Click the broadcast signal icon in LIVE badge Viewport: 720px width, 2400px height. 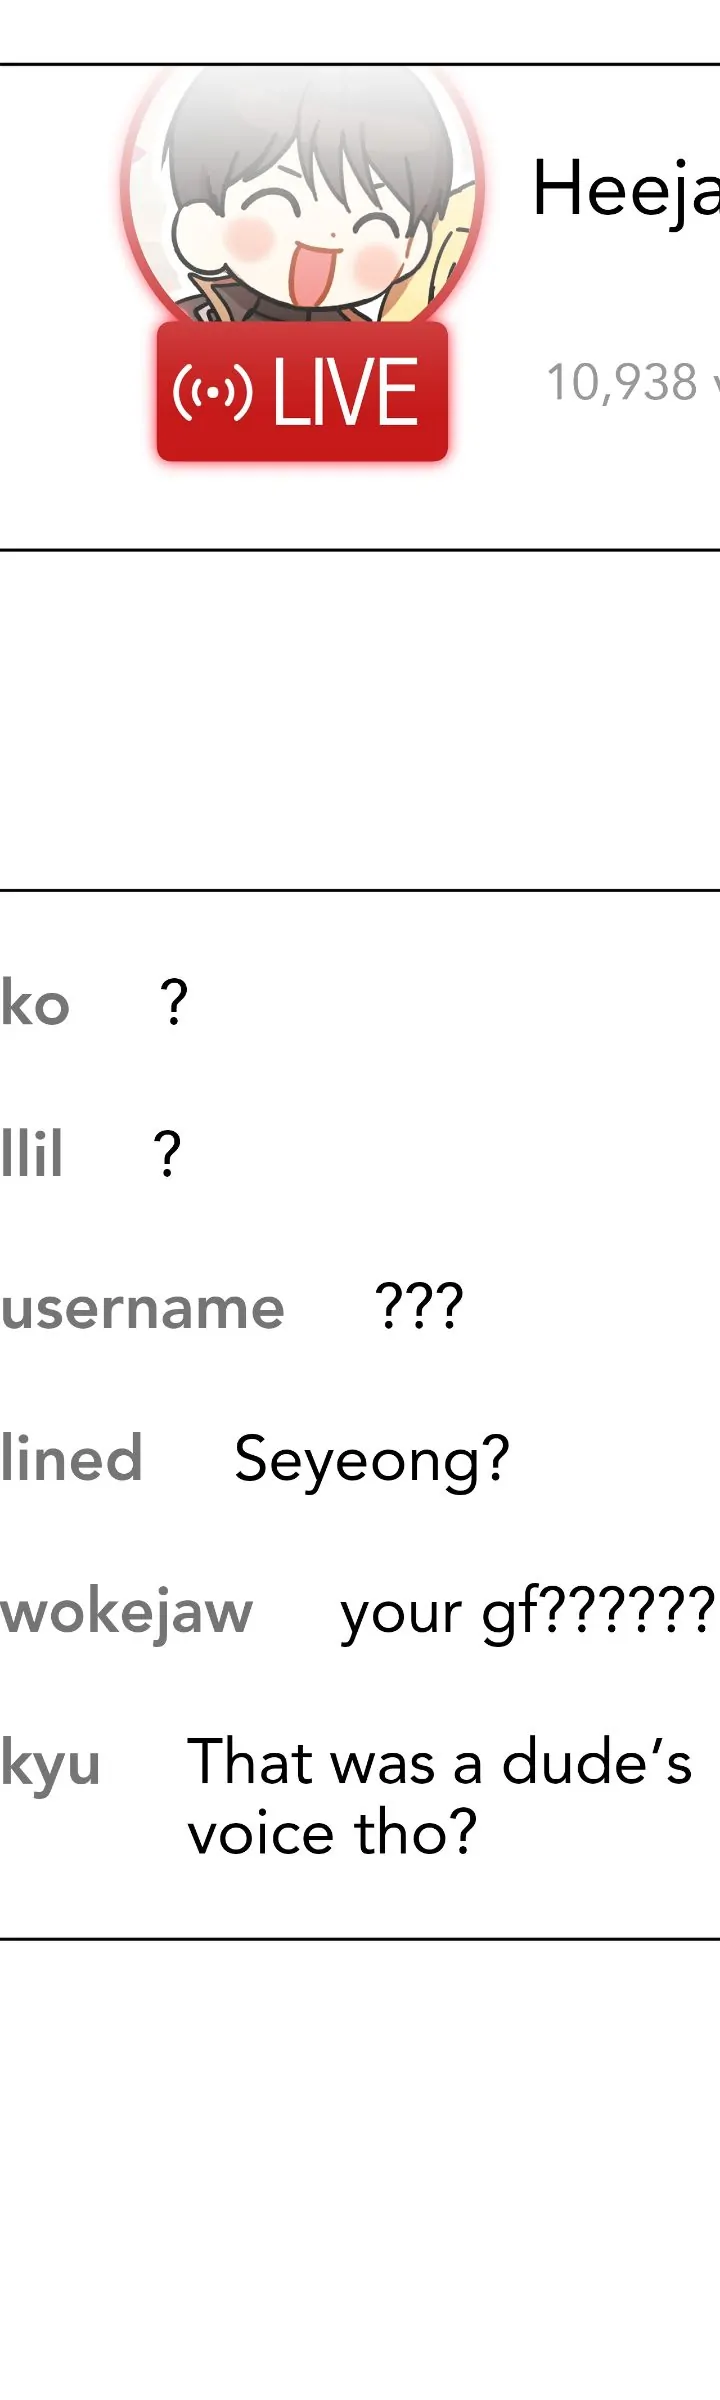point(211,392)
